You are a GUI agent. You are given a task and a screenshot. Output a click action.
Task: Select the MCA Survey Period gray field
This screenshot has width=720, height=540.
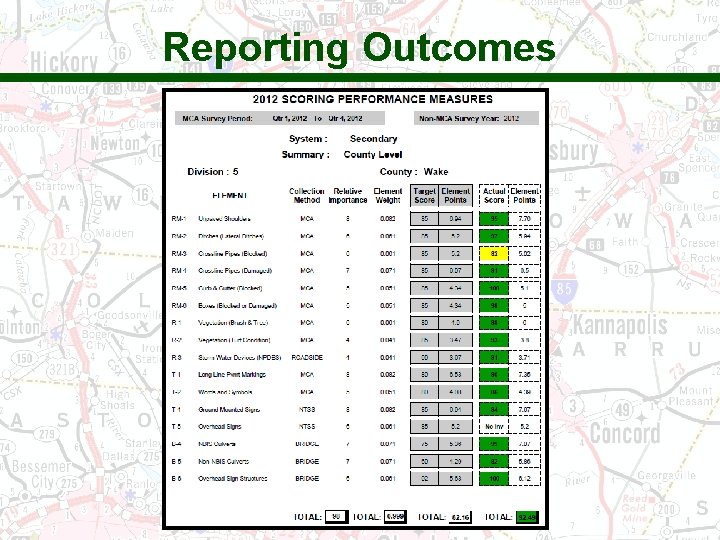[x=279, y=118]
